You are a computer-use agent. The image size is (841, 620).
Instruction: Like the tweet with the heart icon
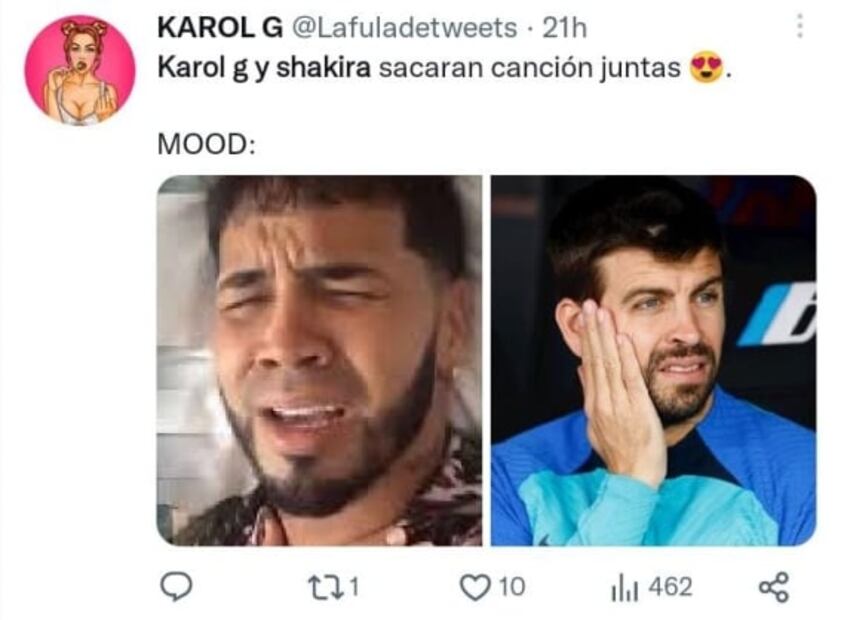click(x=475, y=587)
